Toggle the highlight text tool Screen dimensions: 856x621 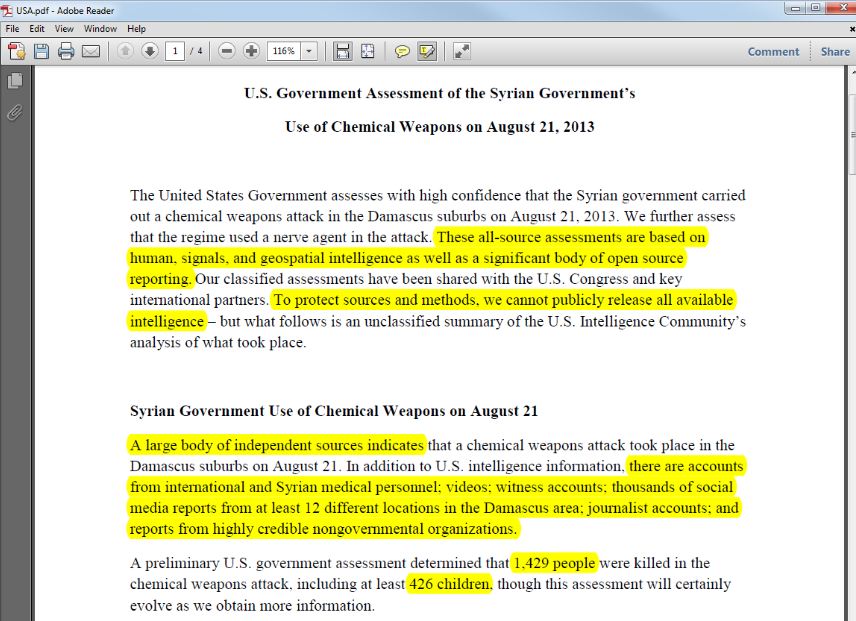point(427,51)
